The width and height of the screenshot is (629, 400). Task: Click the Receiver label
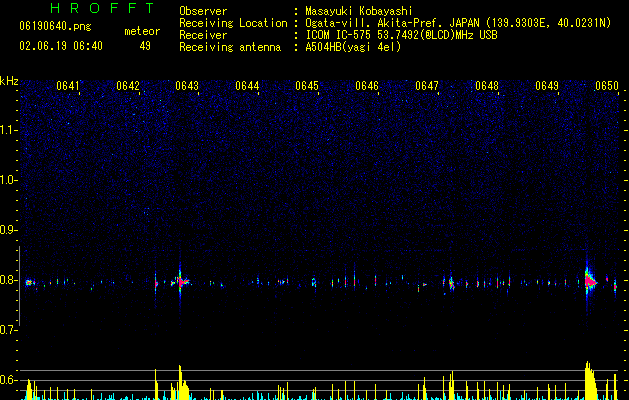click(x=203, y=35)
